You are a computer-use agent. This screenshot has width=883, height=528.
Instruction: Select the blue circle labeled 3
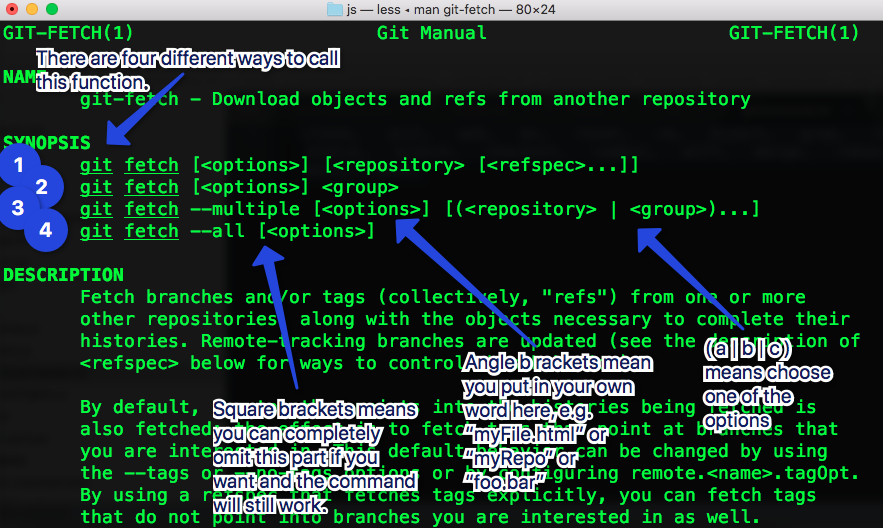(19, 208)
